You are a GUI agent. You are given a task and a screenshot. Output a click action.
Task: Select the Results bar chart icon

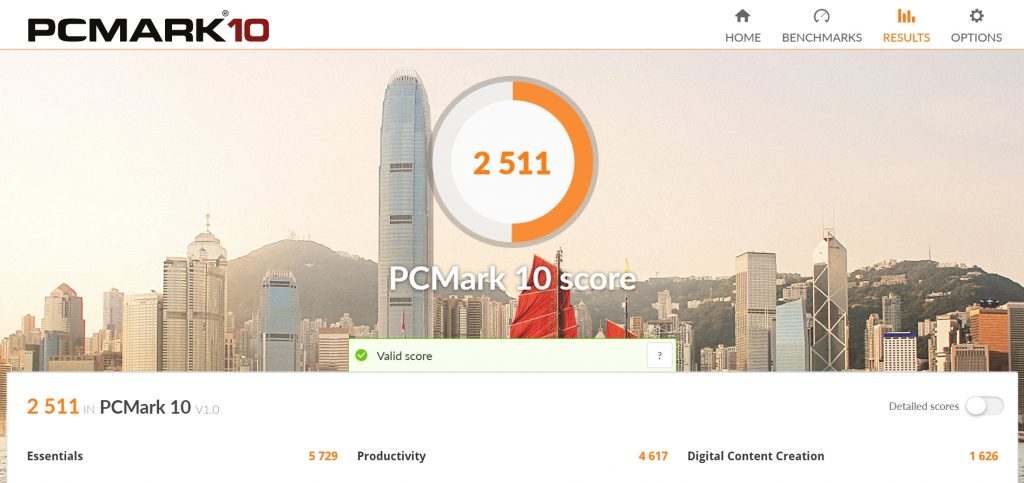click(906, 16)
